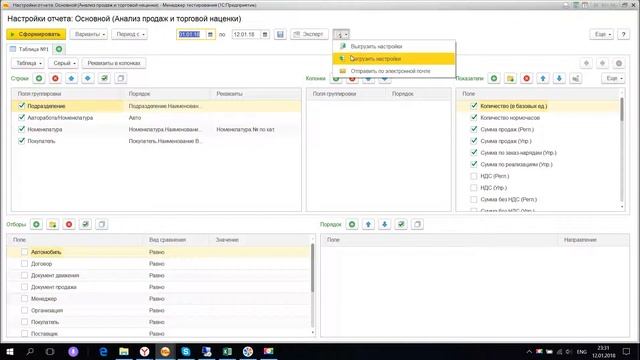Uncheck Количество нормочасов indicator
The height and width of the screenshot is (360, 640).
pos(474,118)
